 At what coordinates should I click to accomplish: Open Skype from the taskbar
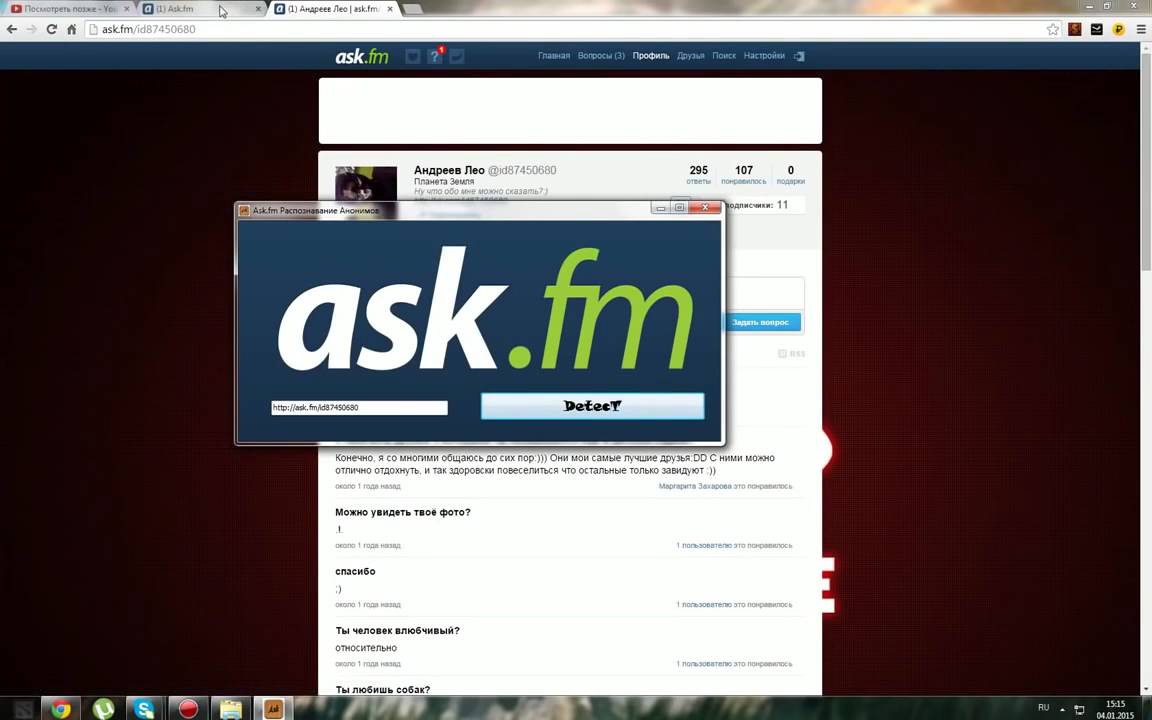145,708
